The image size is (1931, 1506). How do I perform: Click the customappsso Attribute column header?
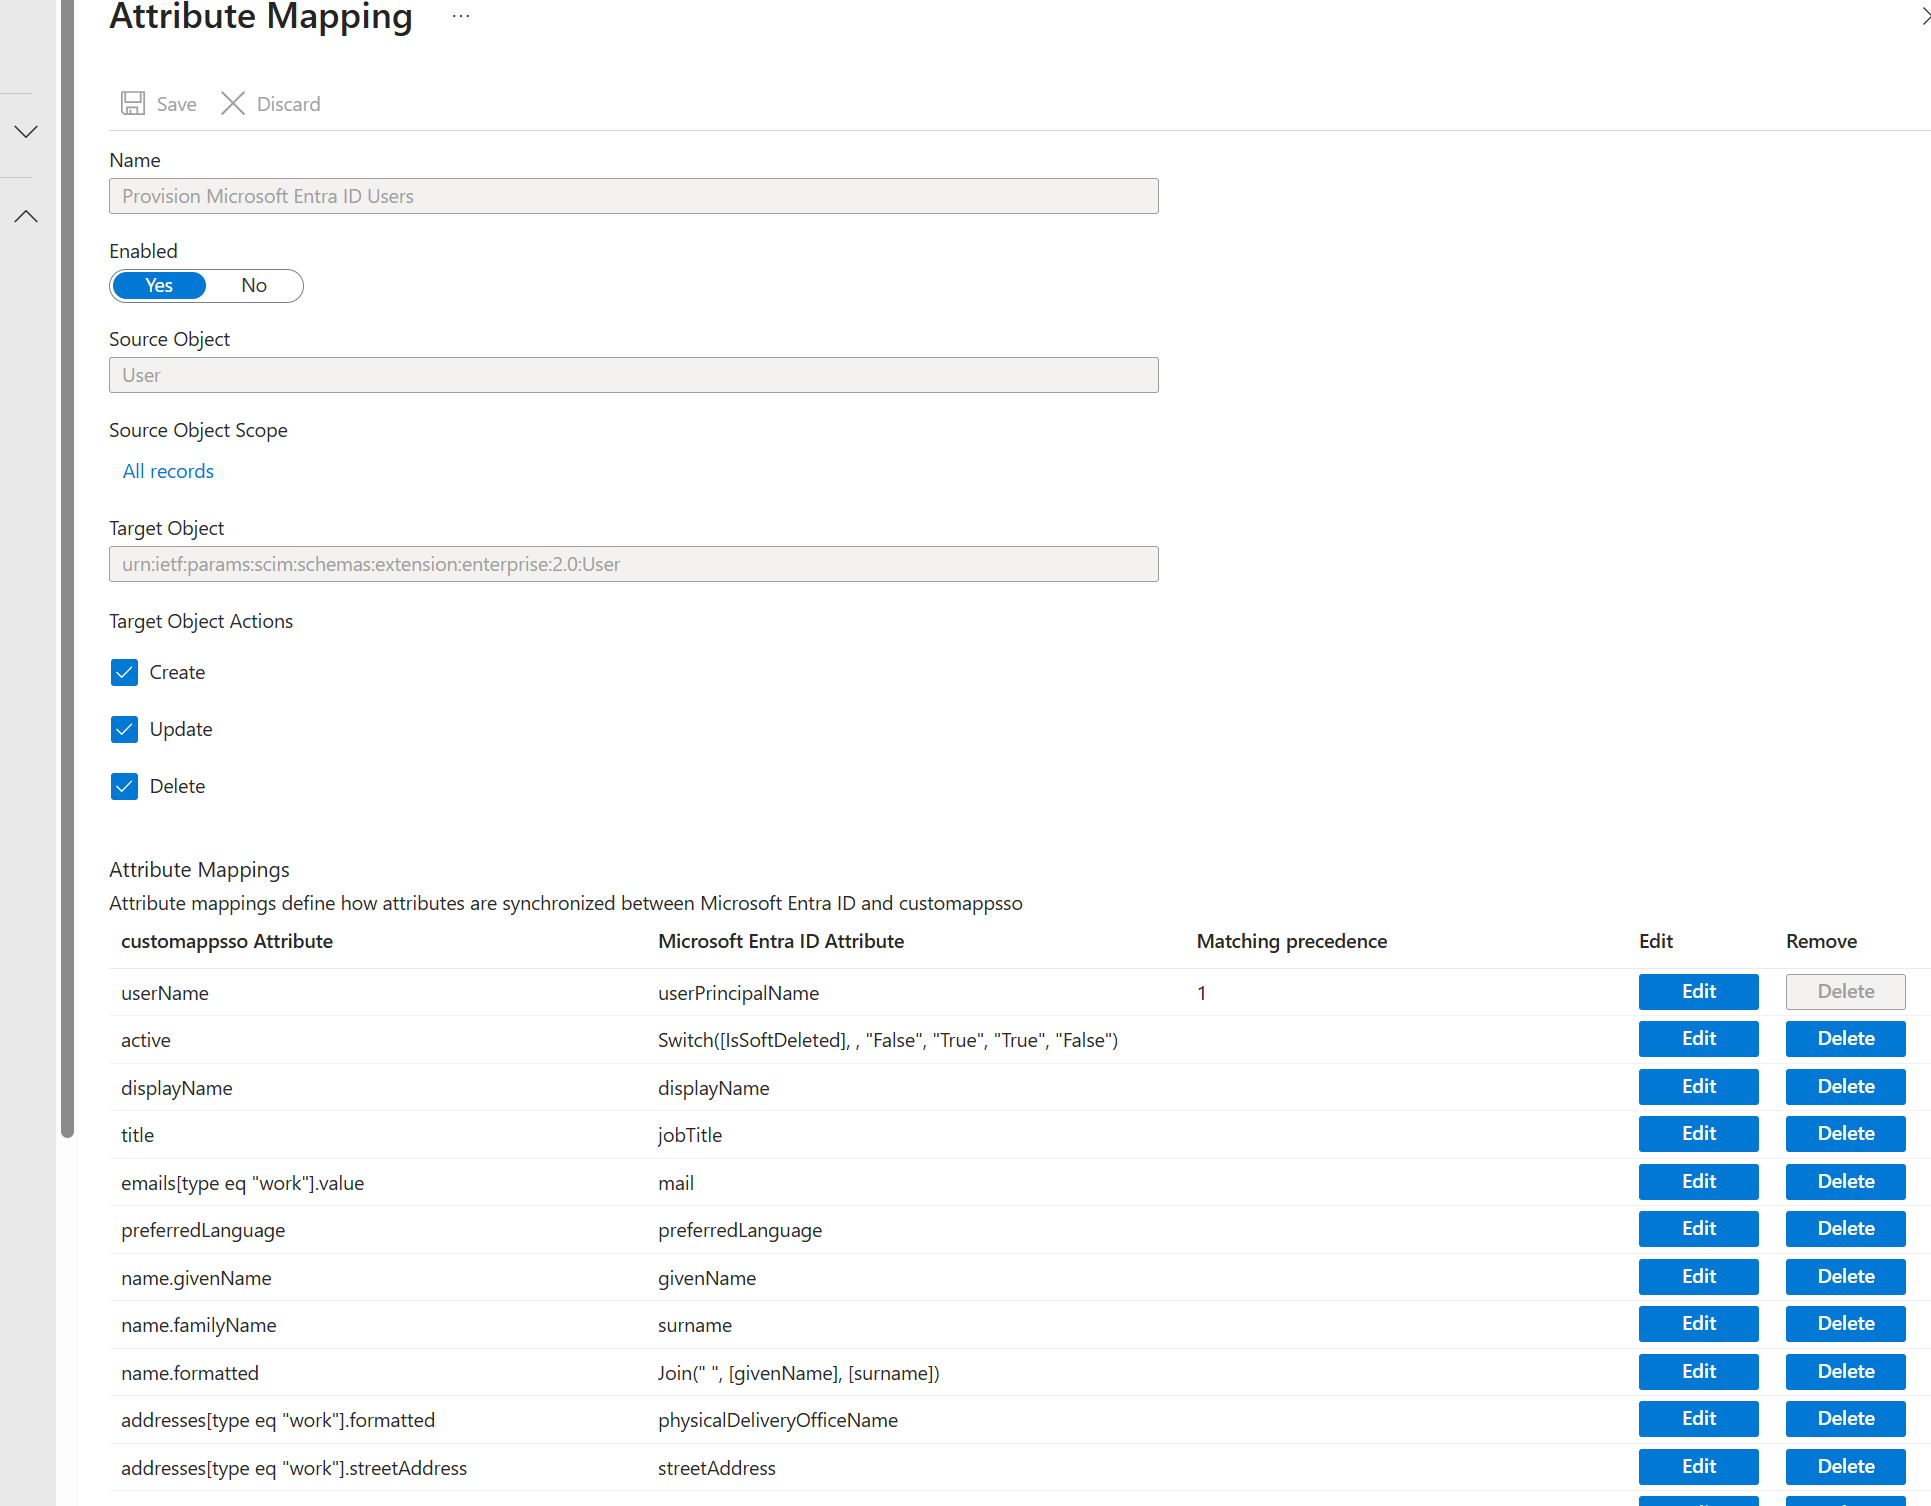point(227,941)
